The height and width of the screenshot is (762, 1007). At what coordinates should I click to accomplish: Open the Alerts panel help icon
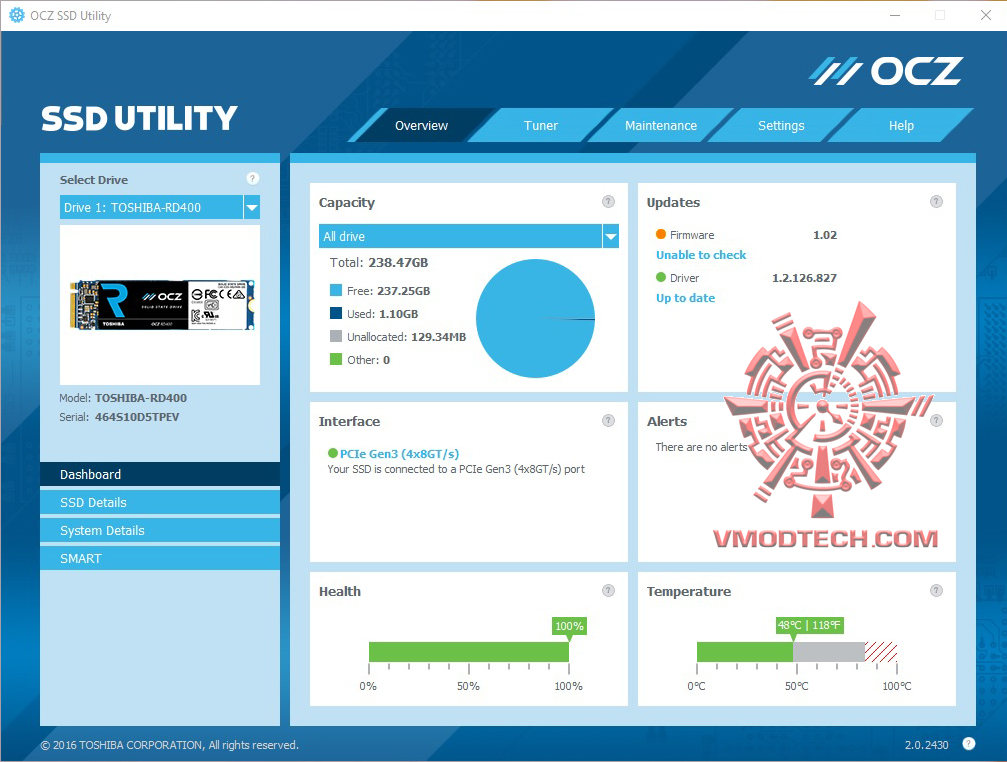click(x=937, y=420)
